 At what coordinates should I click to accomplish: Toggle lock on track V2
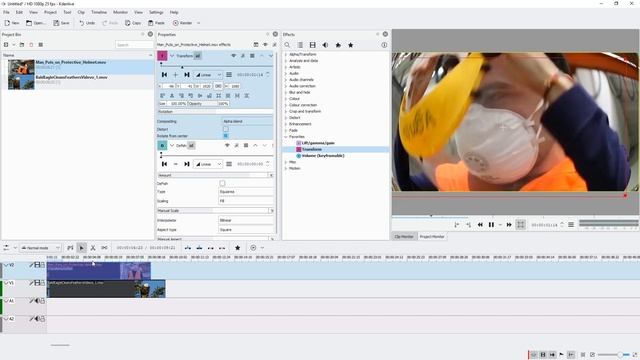(42, 265)
